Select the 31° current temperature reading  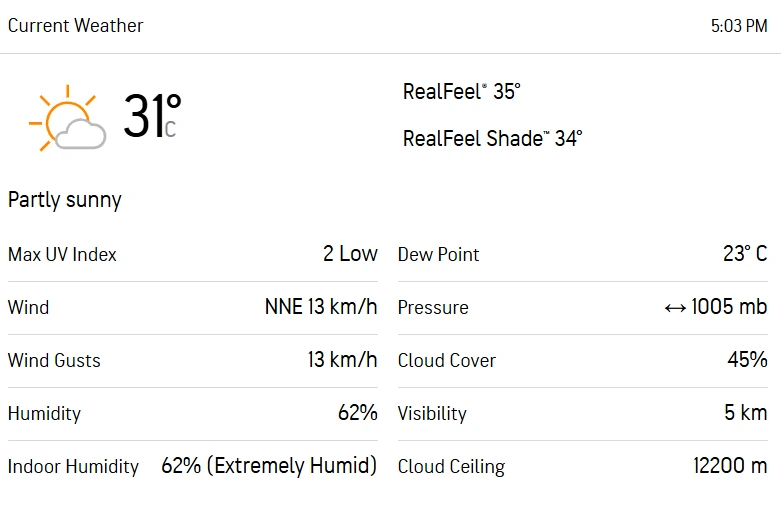tap(152, 116)
